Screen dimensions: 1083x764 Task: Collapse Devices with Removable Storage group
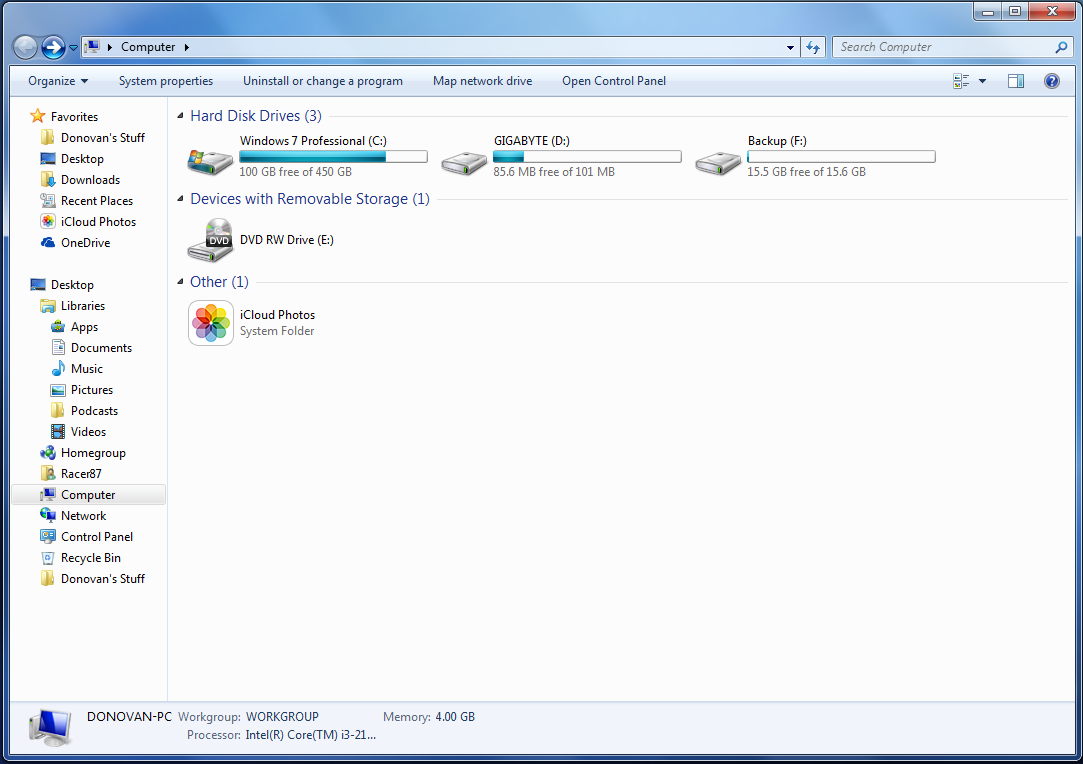(180, 199)
